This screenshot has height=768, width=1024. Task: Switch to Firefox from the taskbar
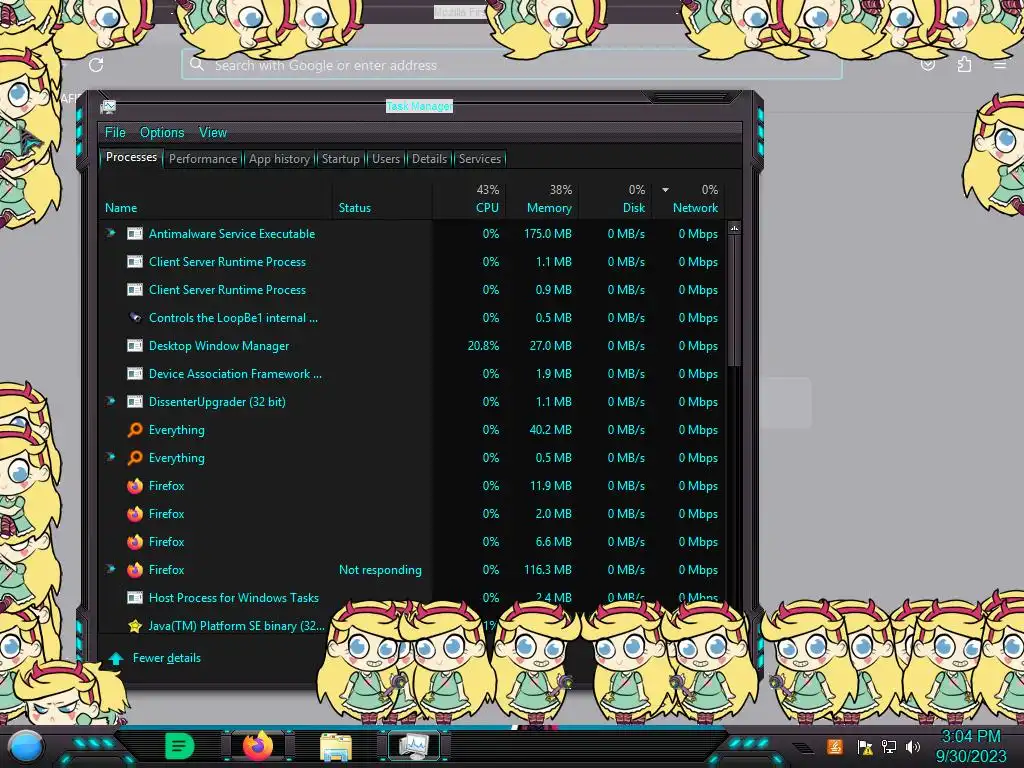(x=257, y=746)
